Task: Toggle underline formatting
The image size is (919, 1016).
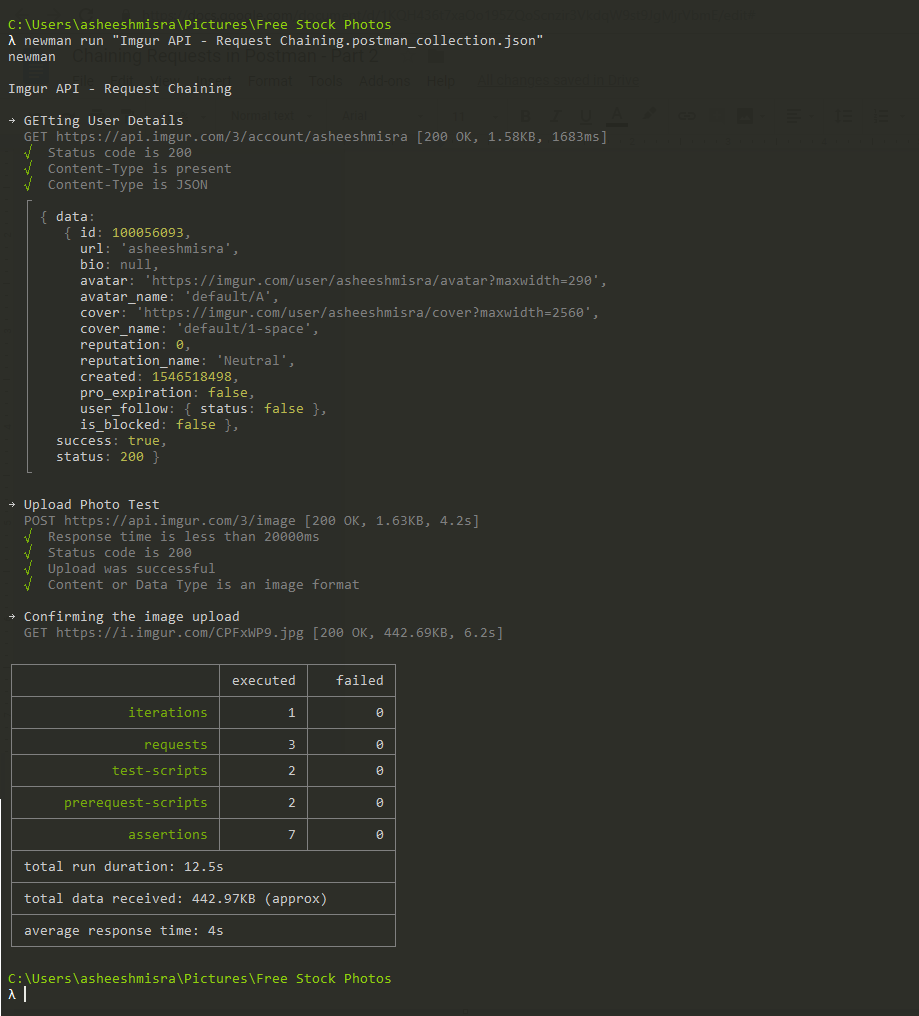Action: pyautogui.click(x=585, y=114)
